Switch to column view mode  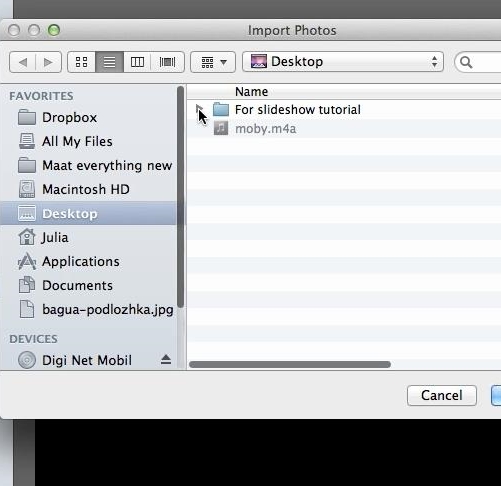137,62
